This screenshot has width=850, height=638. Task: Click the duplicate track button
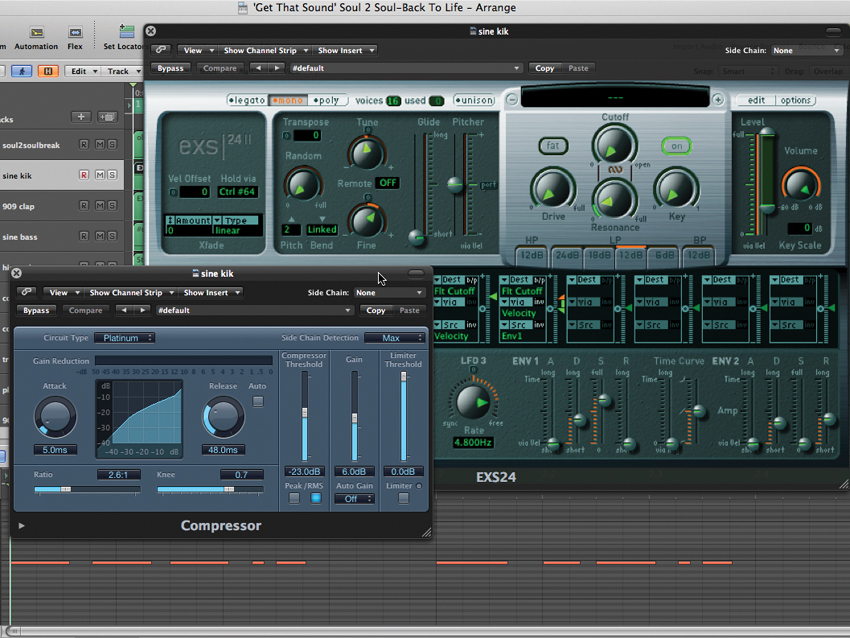tap(107, 117)
